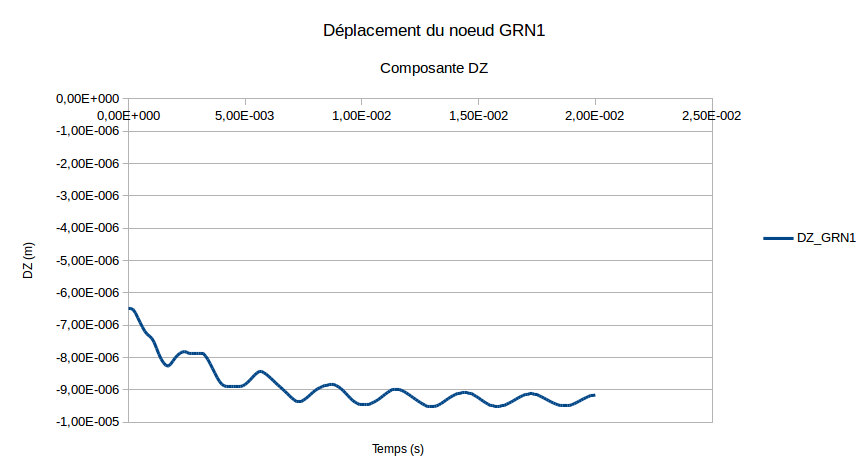Click the blue line swatch in the legend
Viewport: 868px width, 476px height.
coord(778,238)
